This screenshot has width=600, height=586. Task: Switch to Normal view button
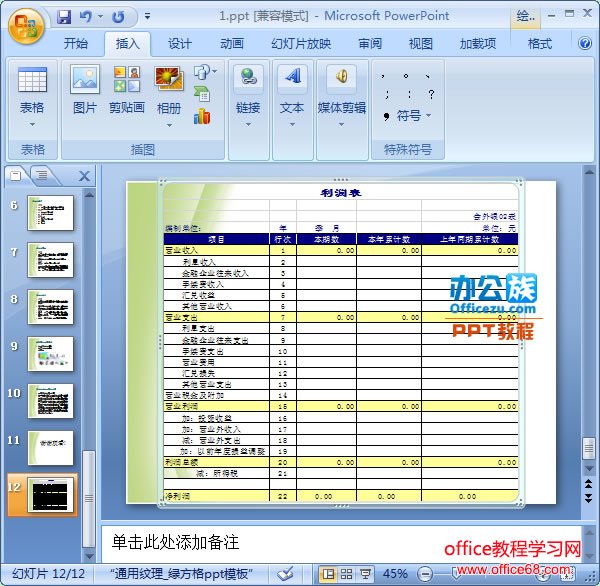(328, 574)
